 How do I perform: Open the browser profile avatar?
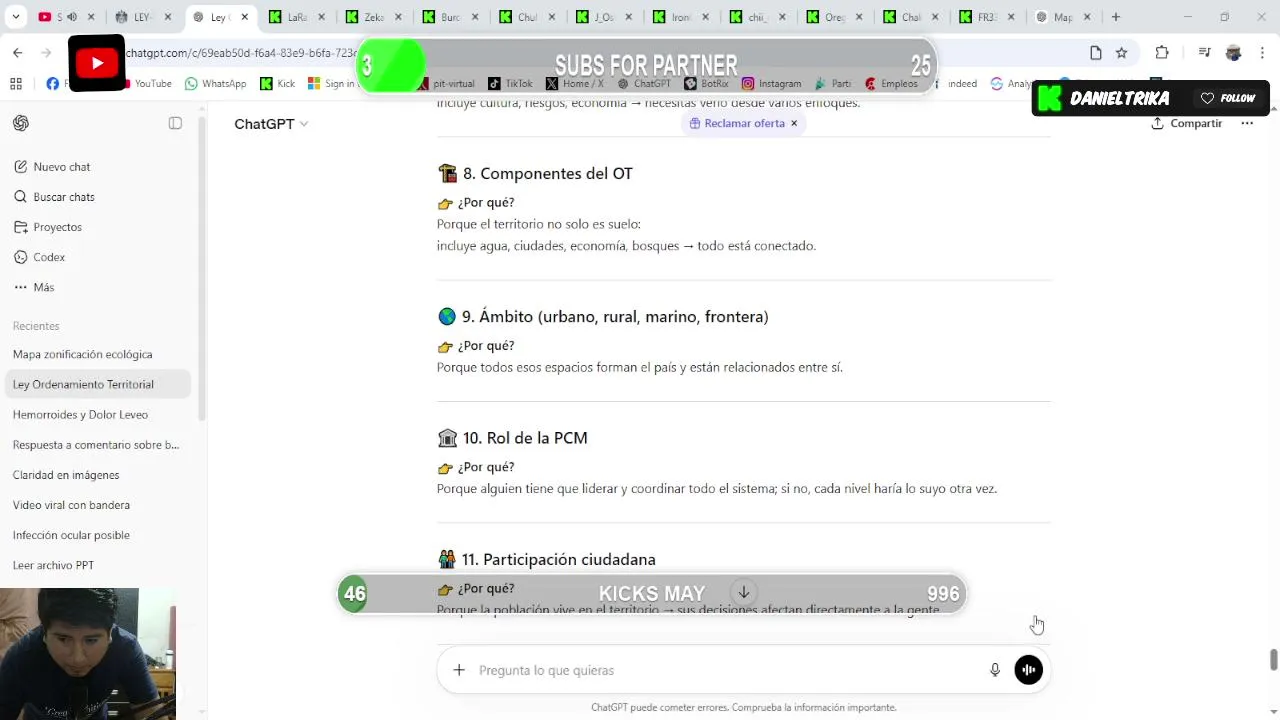point(1233,53)
